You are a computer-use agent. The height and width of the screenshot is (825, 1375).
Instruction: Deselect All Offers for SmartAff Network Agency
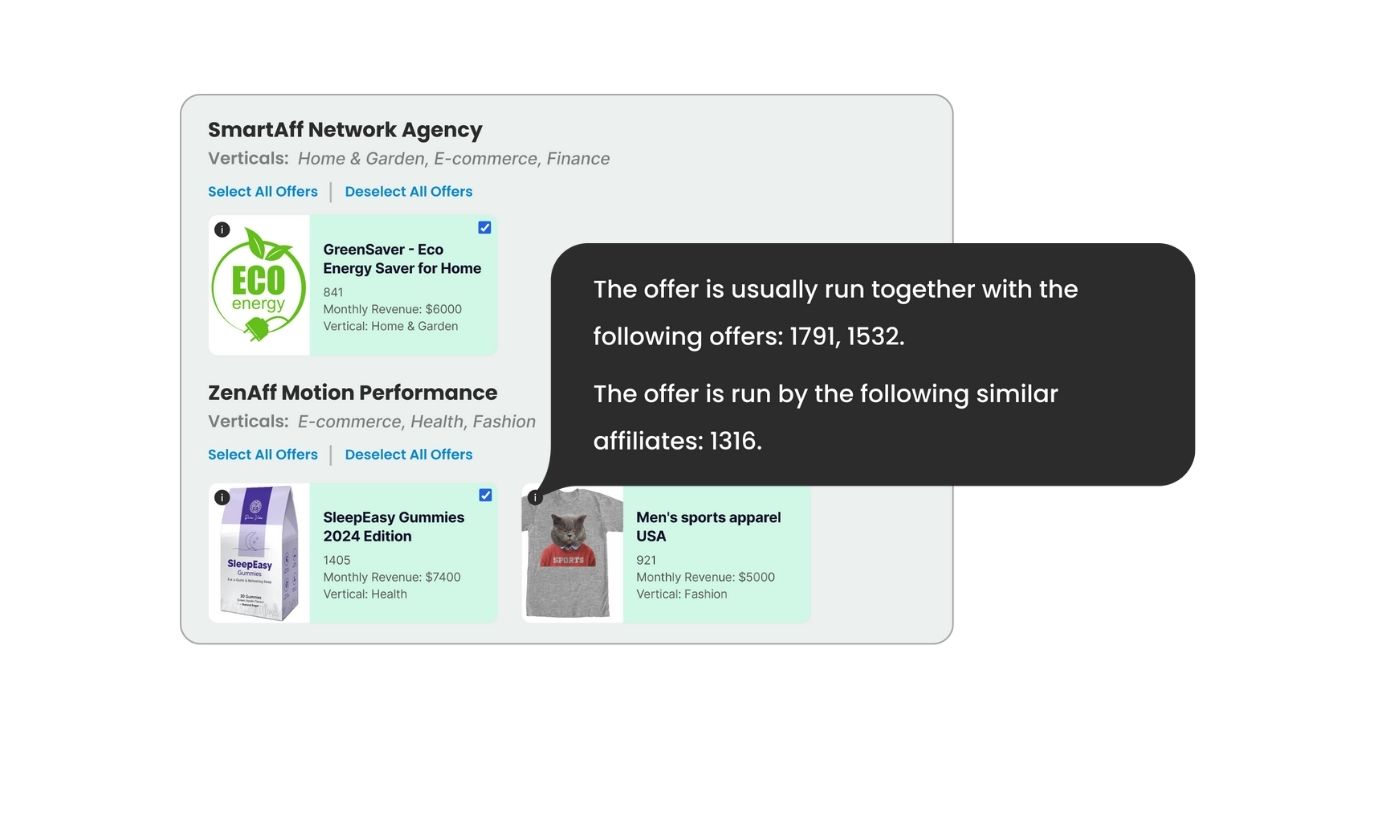tap(408, 191)
